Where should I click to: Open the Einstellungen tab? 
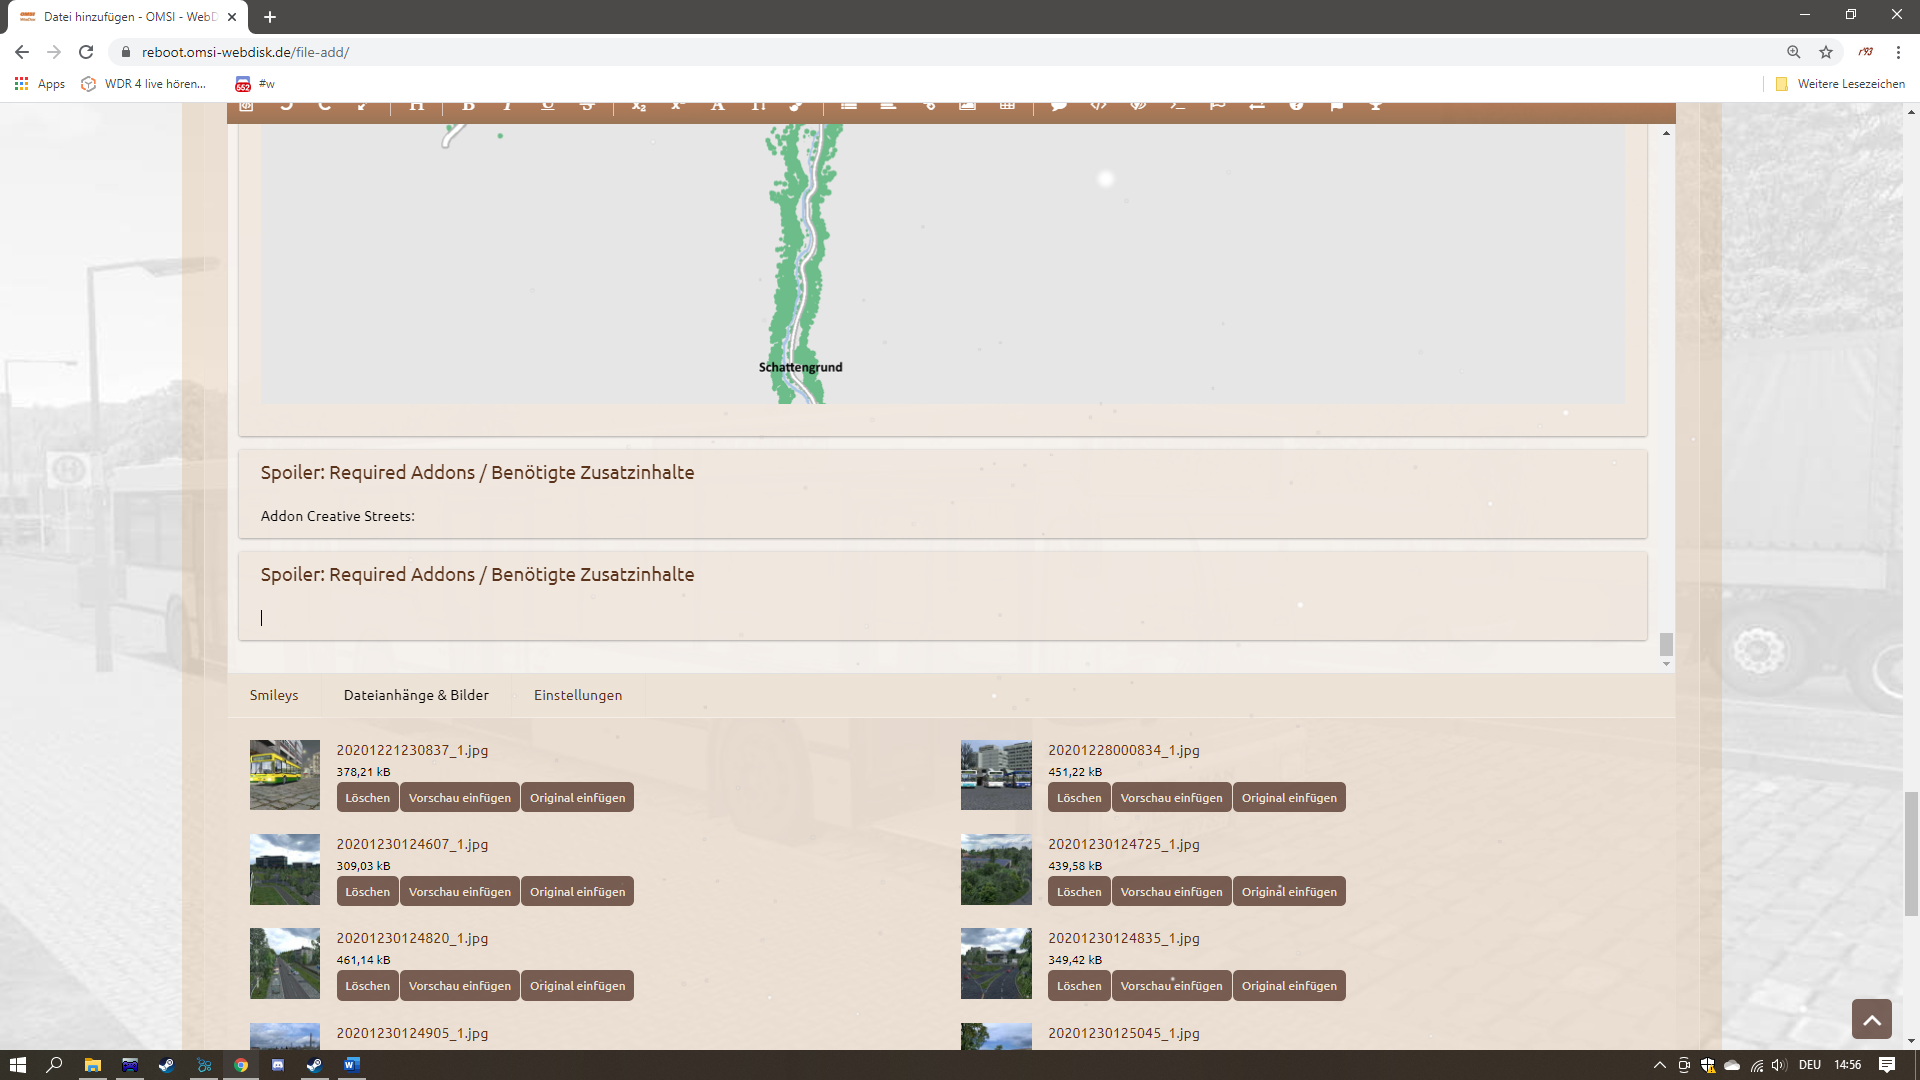point(578,695)
